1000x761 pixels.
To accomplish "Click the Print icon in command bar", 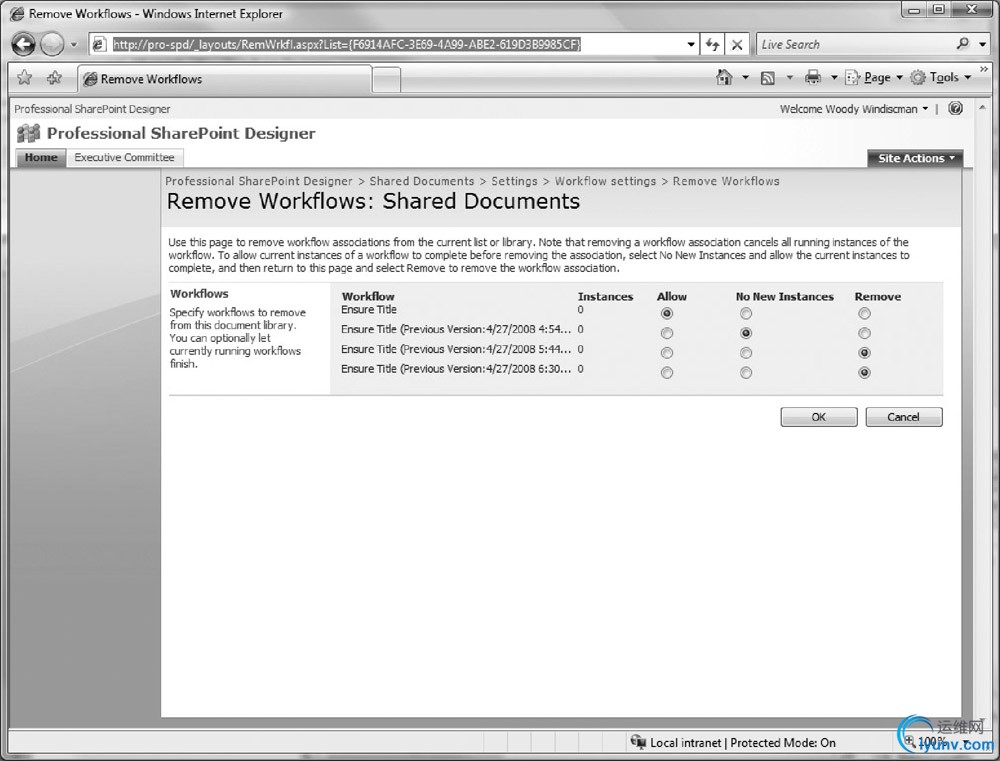I will [812, 78].
